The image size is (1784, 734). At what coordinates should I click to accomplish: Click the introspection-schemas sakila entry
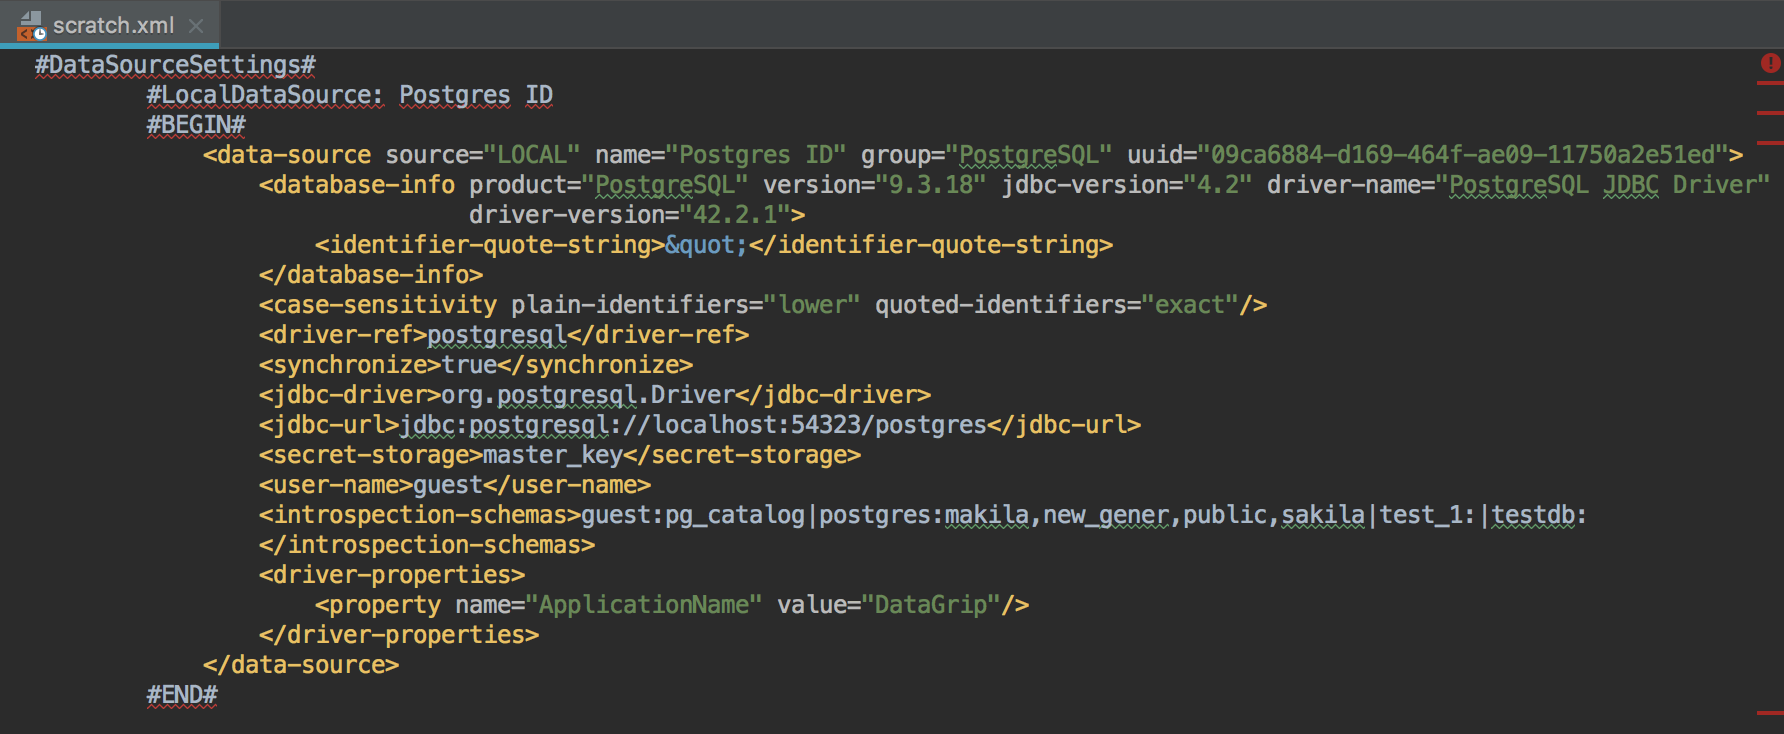coord(1323,515)
